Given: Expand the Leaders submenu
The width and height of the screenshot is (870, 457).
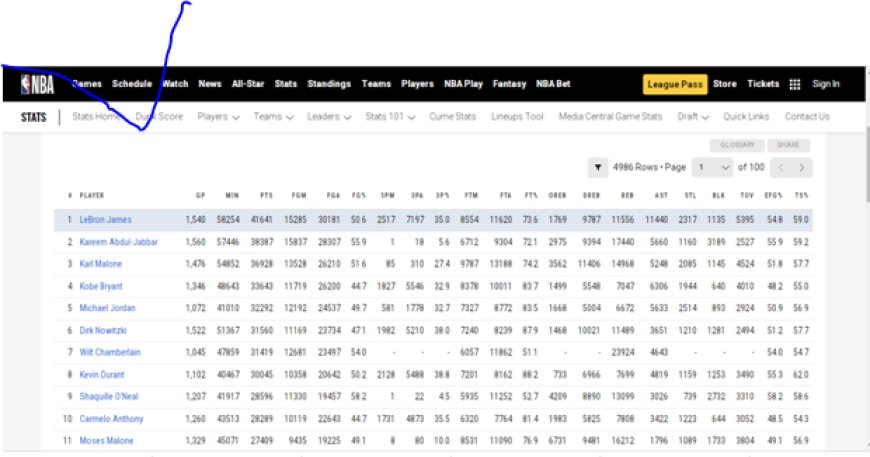Looking at the screenshot, I should pos(329,116).
